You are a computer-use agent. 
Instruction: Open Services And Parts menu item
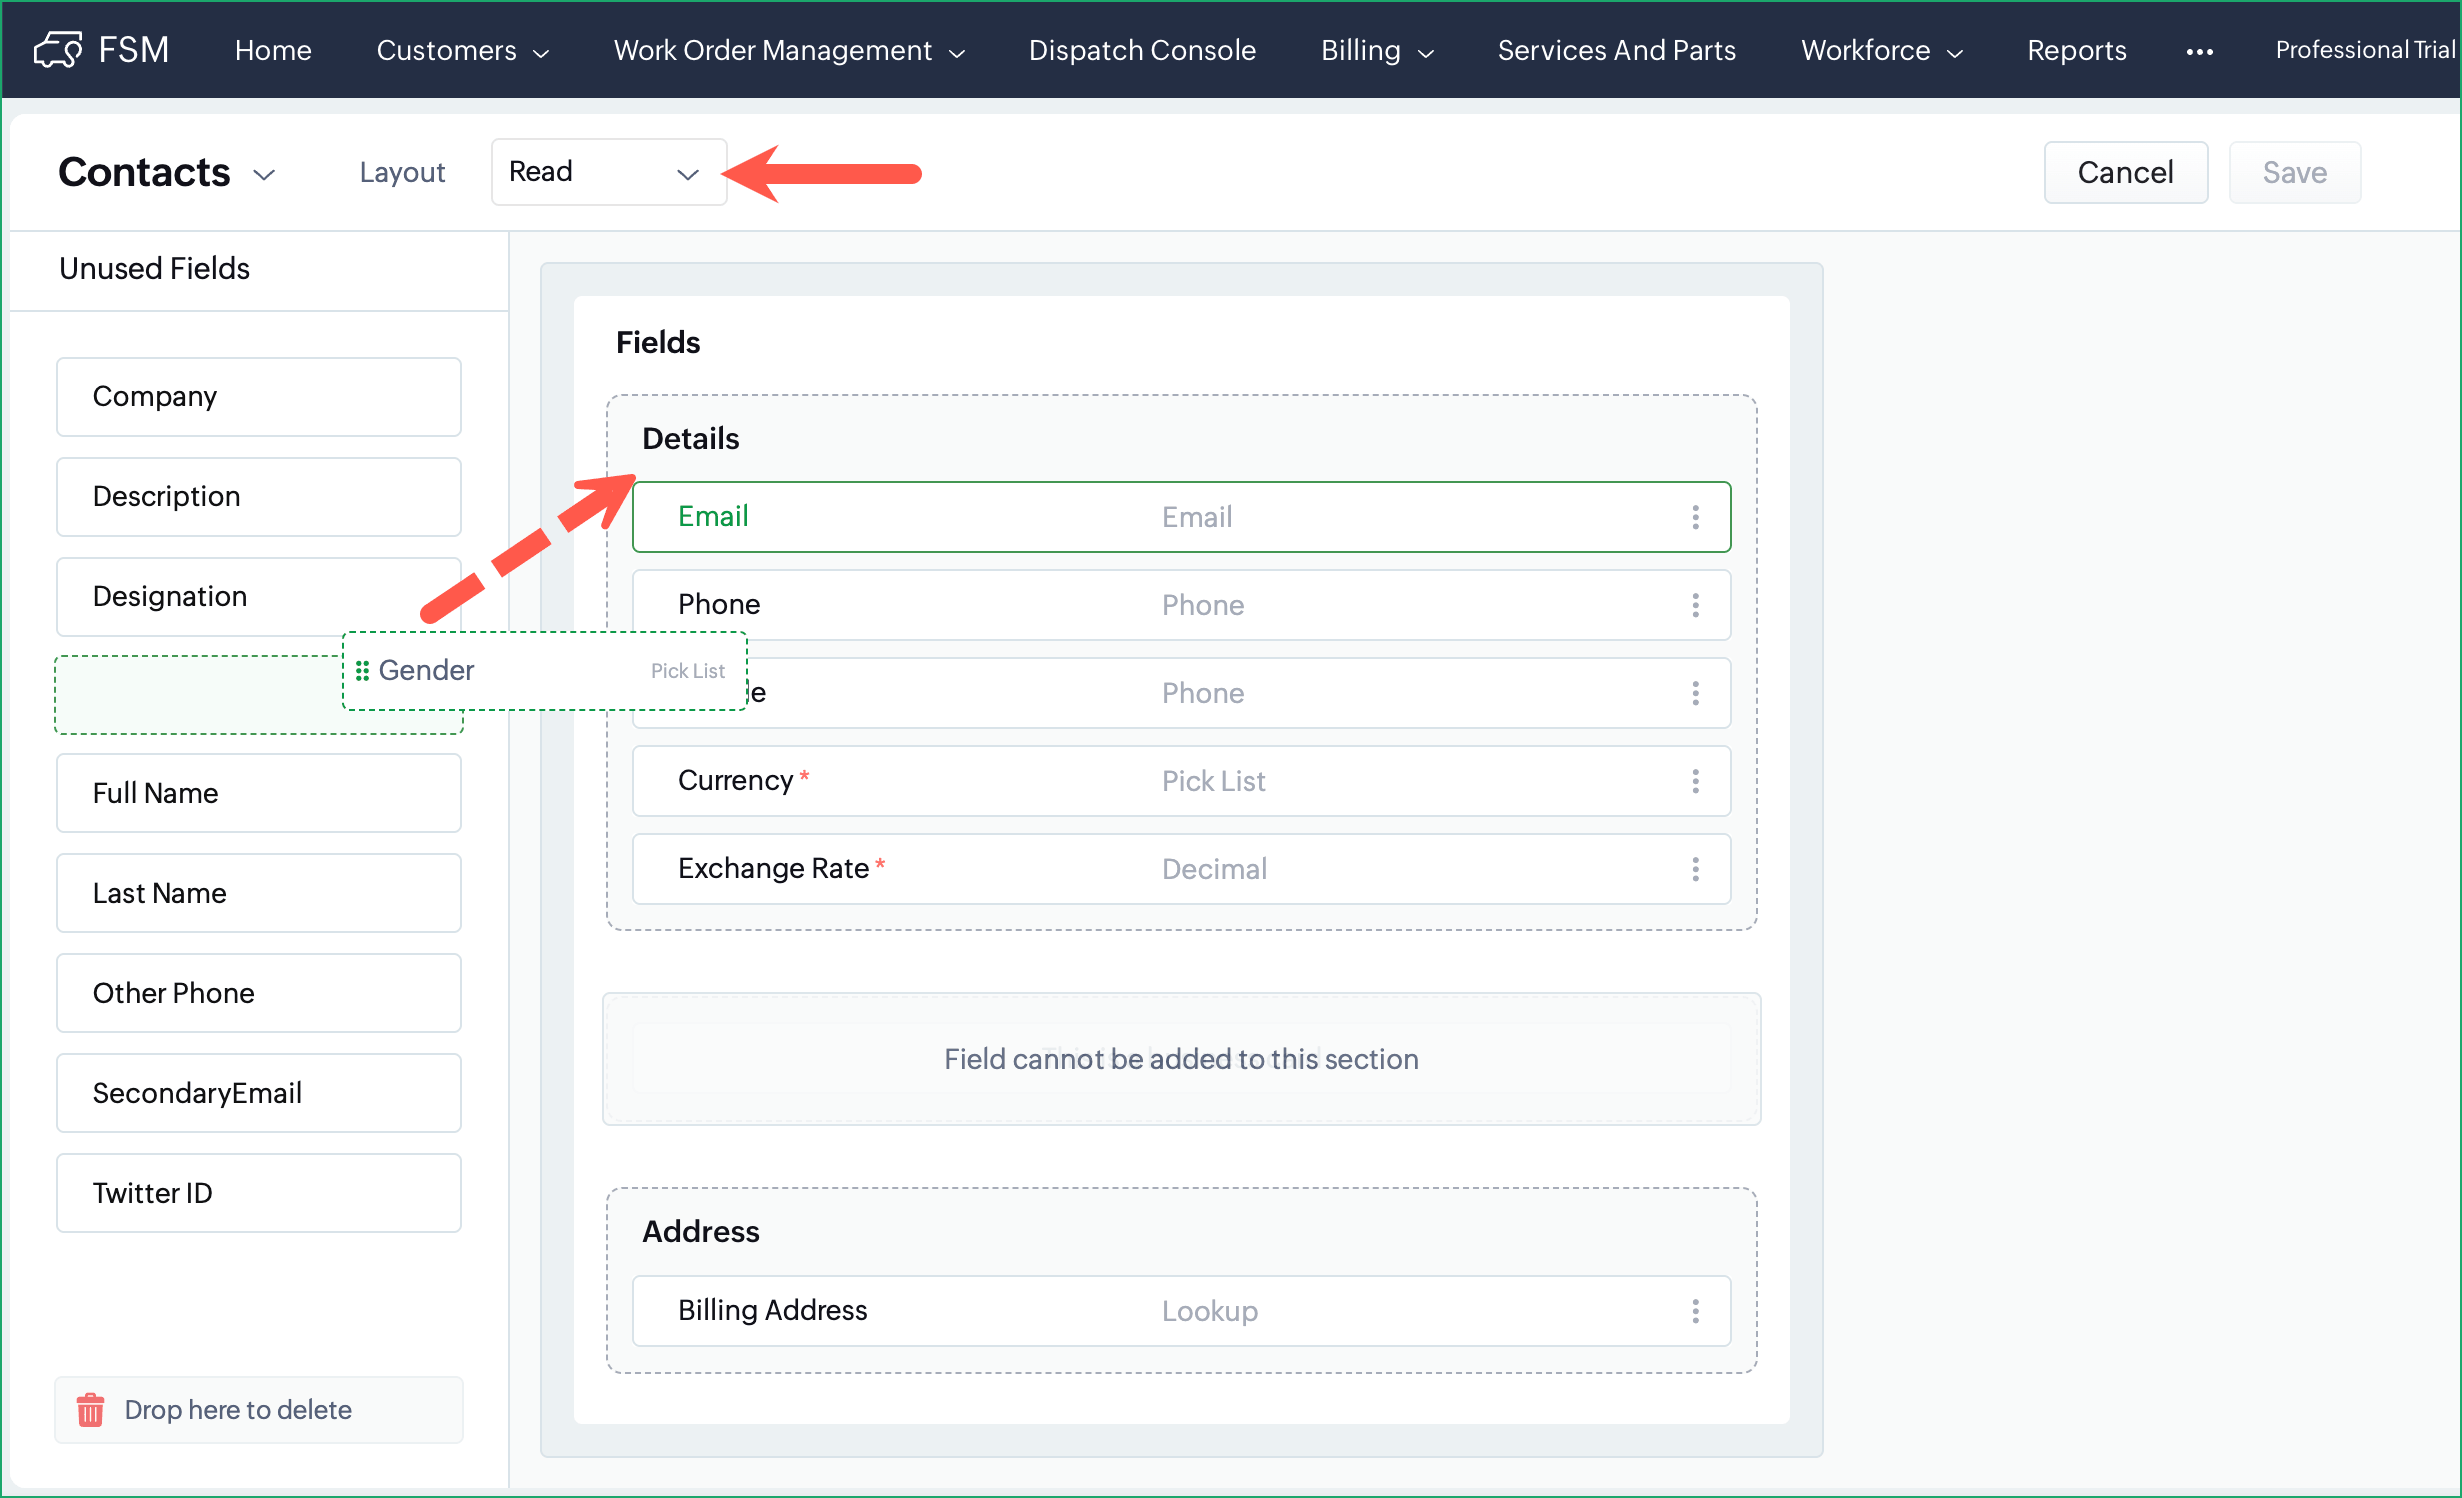click(x=1616, y=51)
